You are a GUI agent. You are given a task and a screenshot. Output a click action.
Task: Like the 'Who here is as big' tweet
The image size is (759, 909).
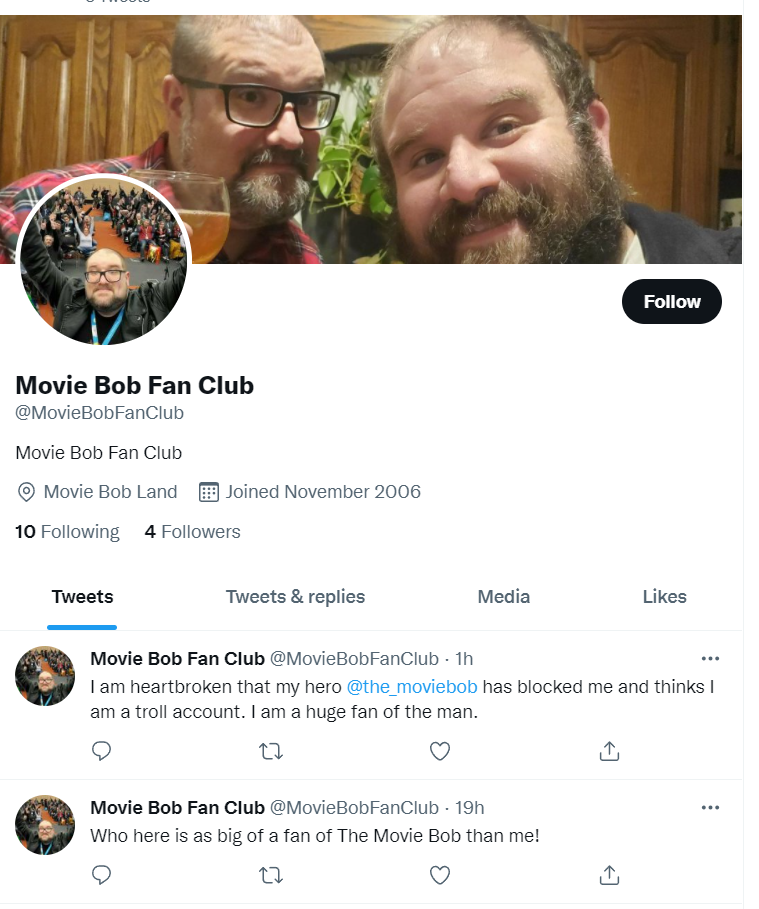[x=440, y=875]
